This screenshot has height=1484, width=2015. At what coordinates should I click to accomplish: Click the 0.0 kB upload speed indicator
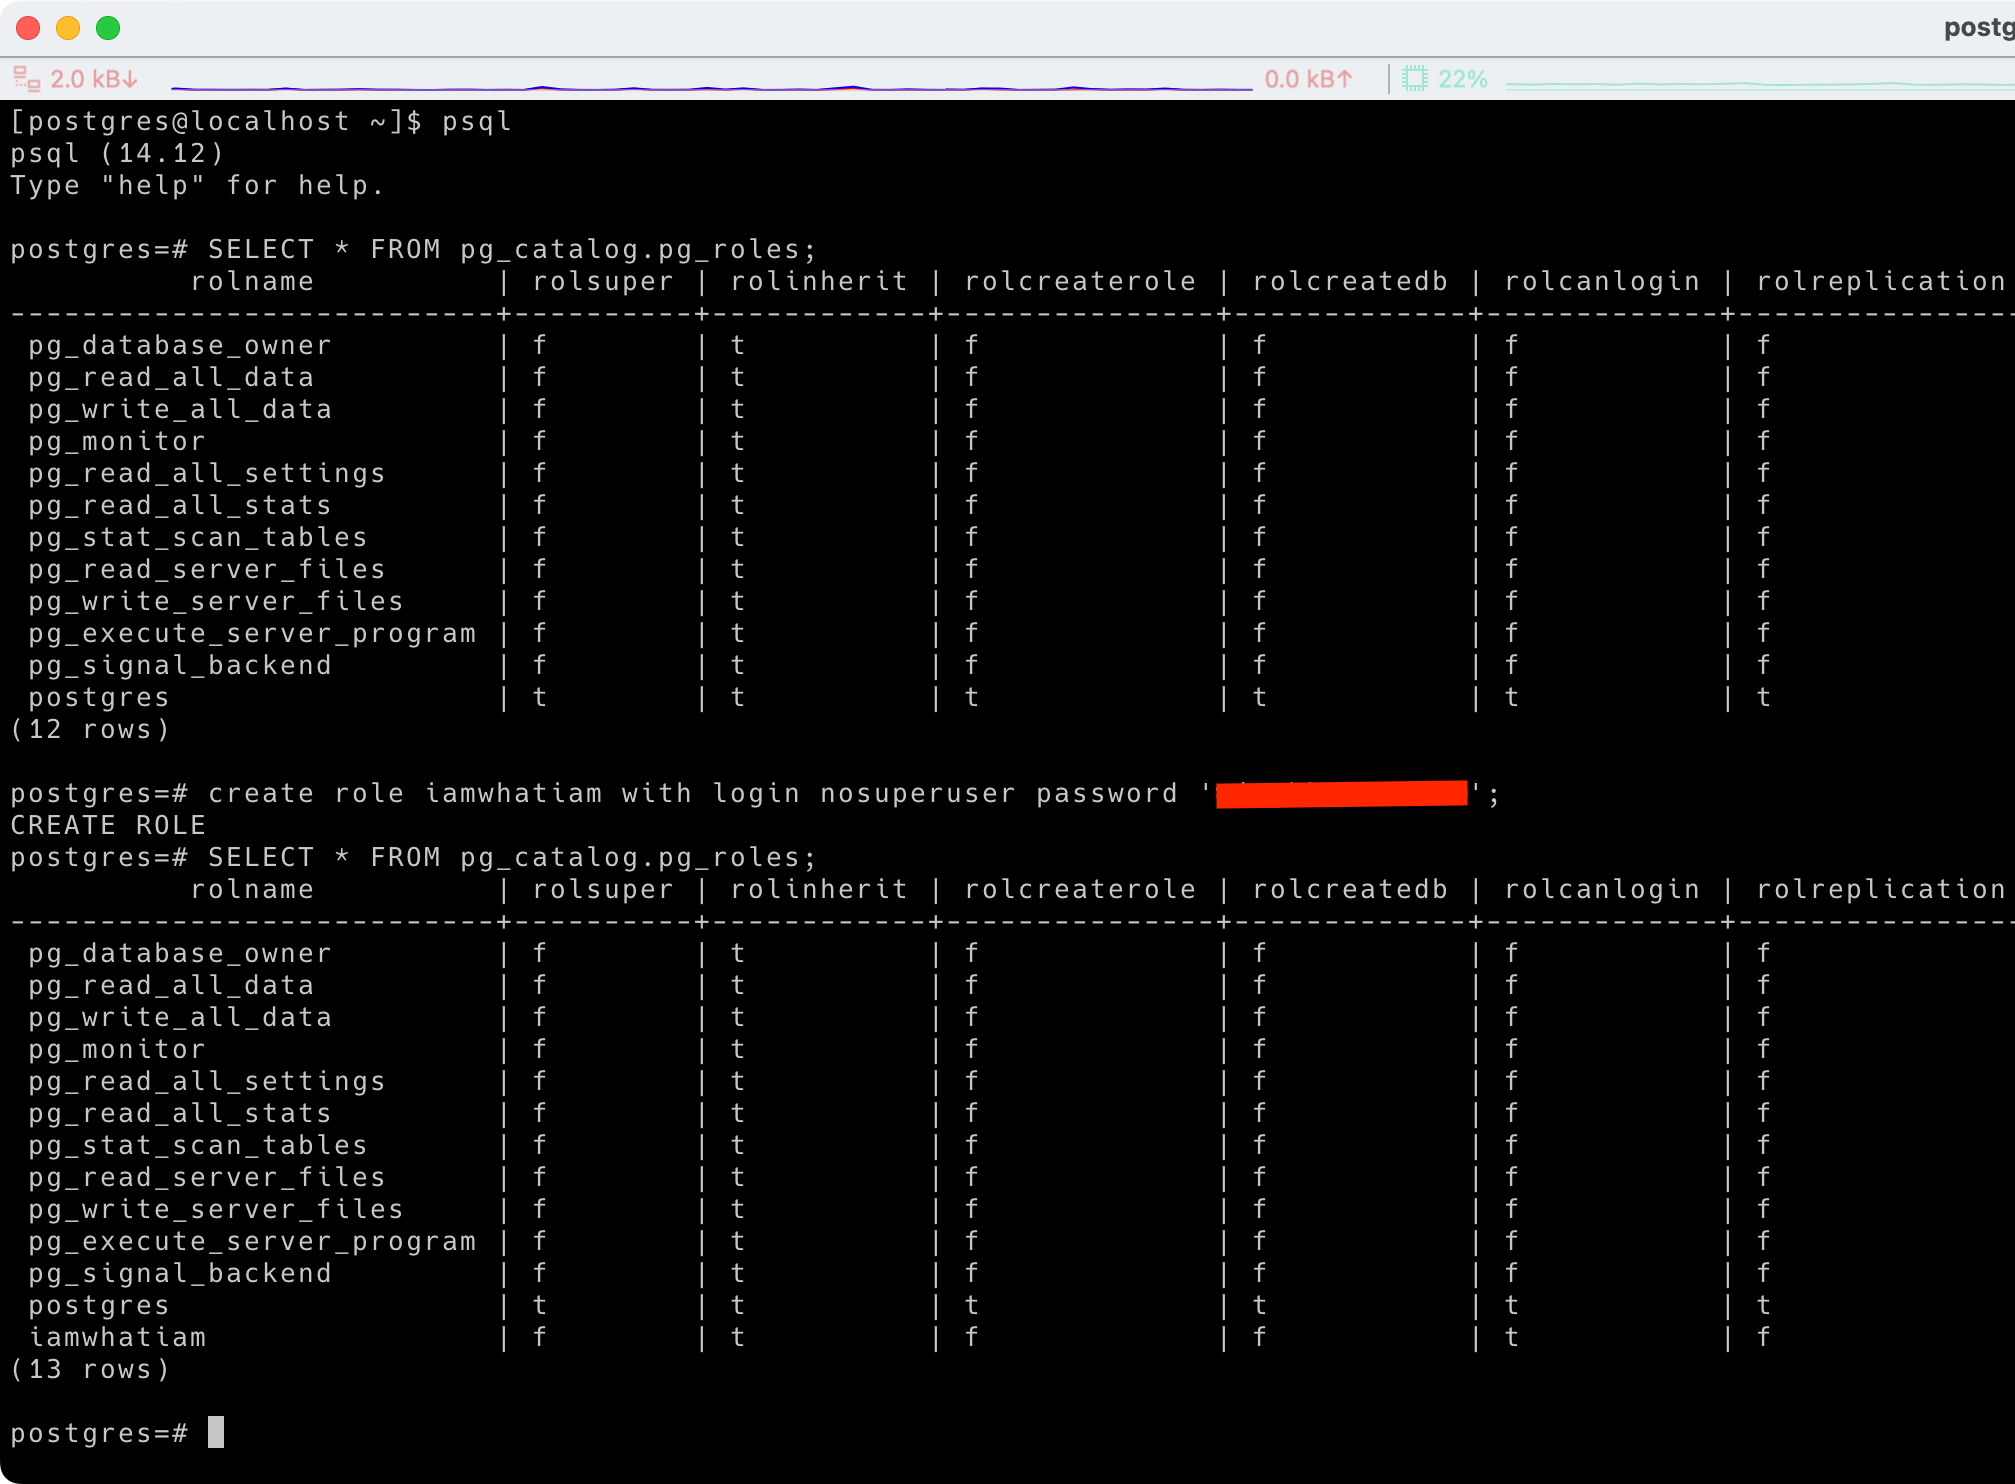point(1308,79)
